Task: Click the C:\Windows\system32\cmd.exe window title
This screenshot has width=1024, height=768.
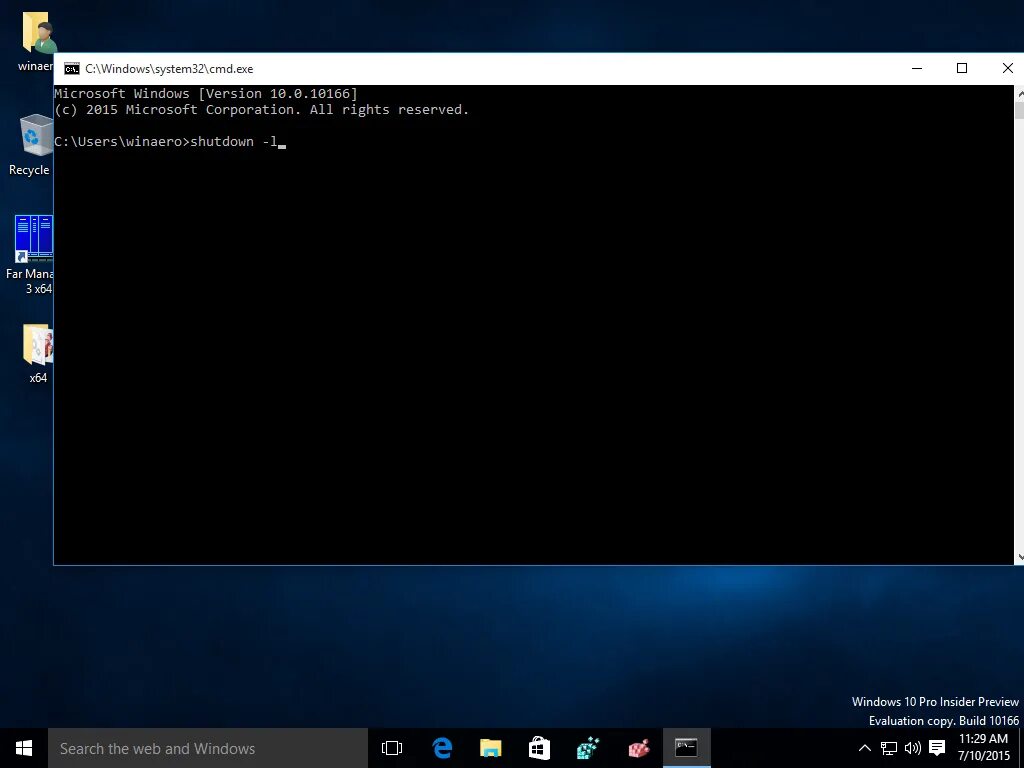Action: pos(169,69)
